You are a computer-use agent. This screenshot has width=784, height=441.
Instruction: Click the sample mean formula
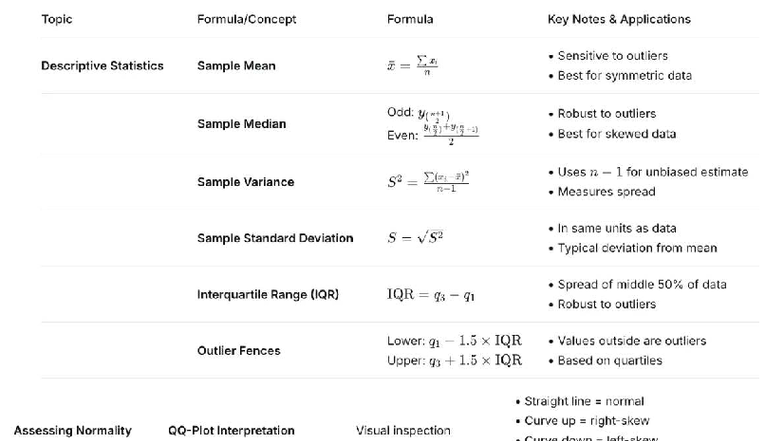pyautogui.click(x=413, y=65)
